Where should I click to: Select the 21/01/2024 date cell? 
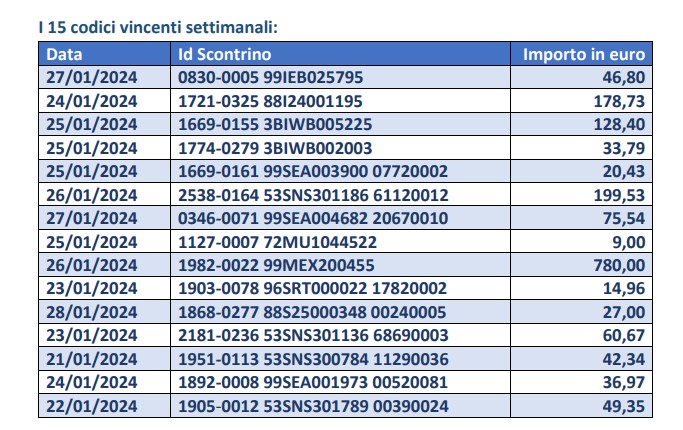[105, 359]
